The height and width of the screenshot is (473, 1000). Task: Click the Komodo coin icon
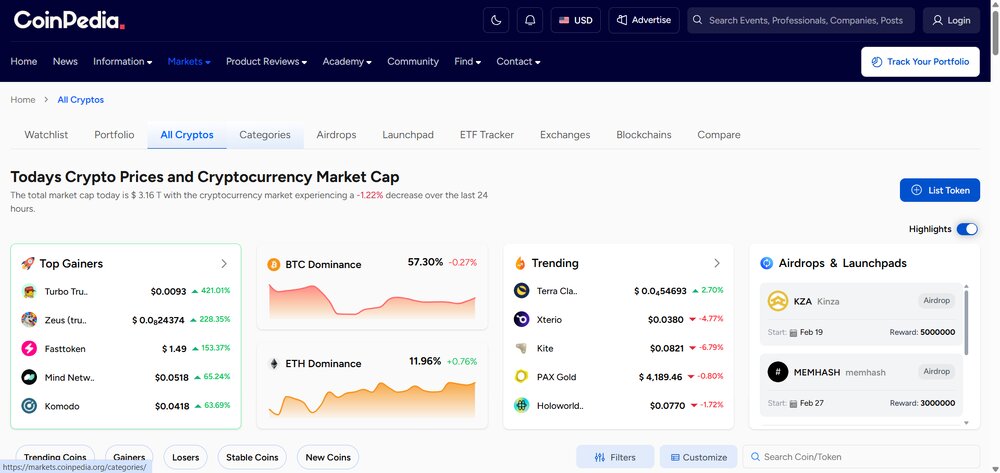(x=29, y=406)
